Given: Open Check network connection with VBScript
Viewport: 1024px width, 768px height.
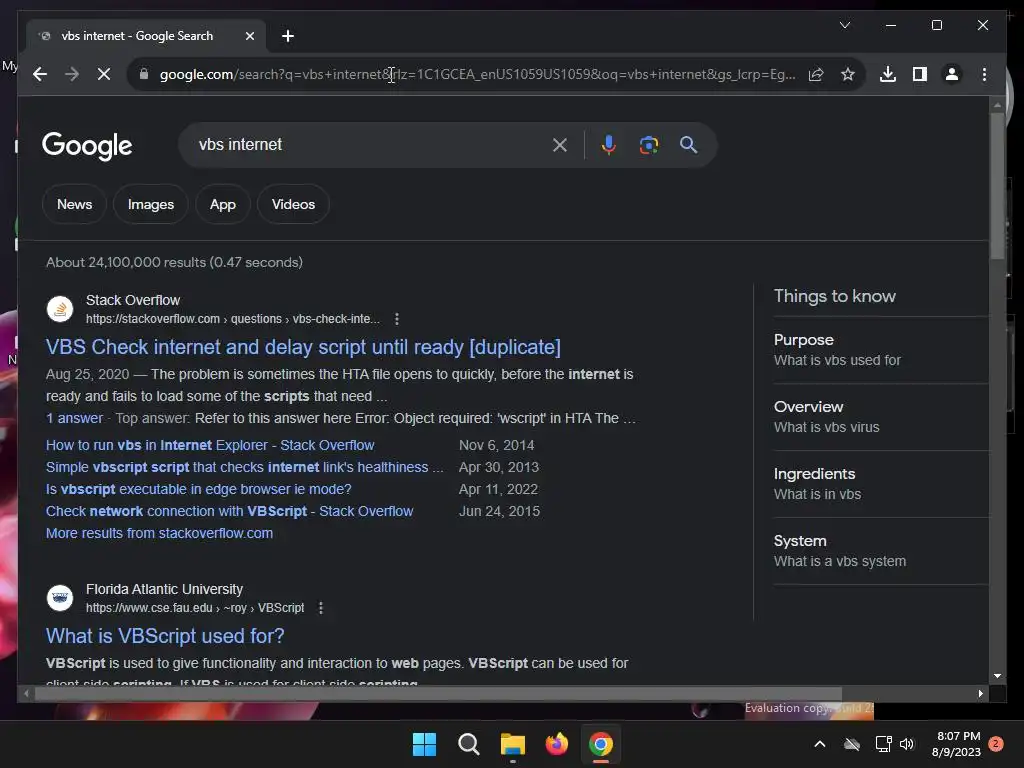Looking at the screenshot, I should coord(229,511).
